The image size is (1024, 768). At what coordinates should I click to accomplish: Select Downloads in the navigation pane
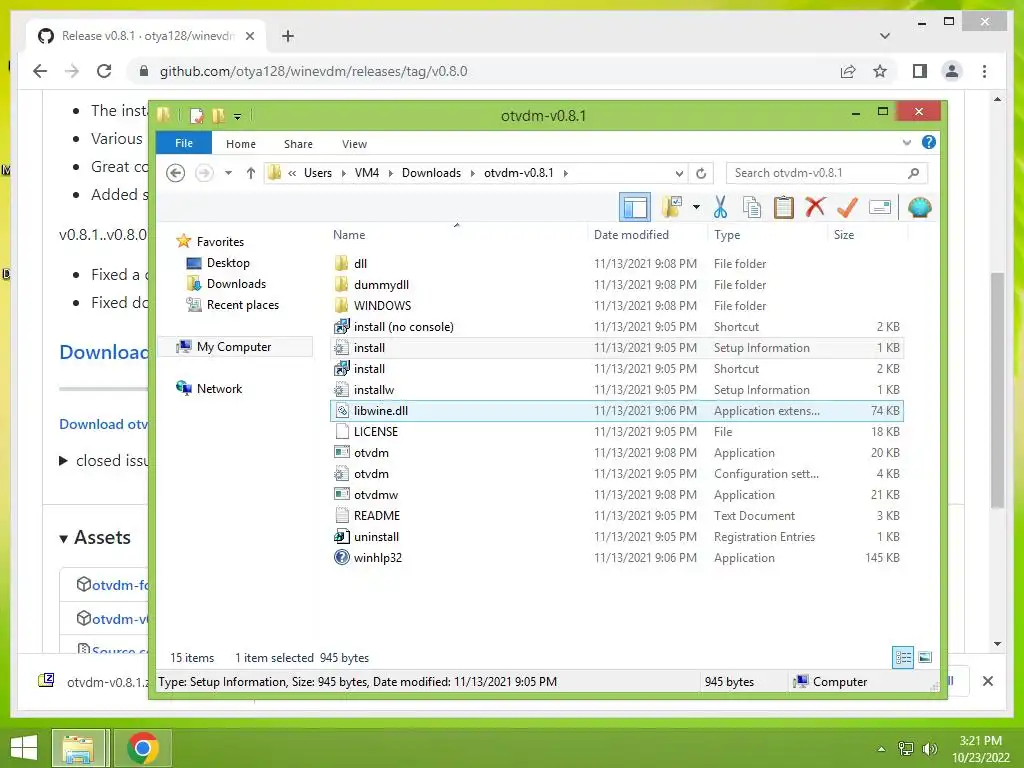tap(236, 283)
